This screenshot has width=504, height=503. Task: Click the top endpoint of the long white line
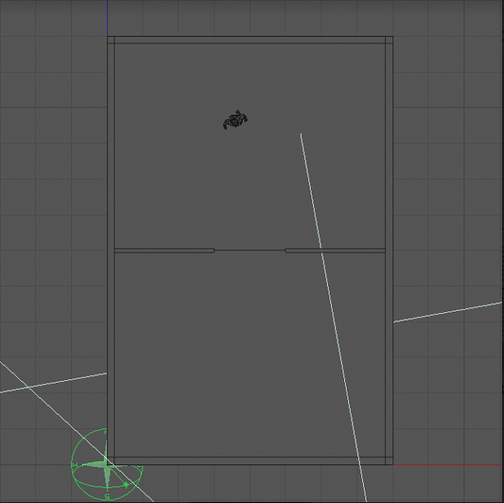[x=301, y=134]
